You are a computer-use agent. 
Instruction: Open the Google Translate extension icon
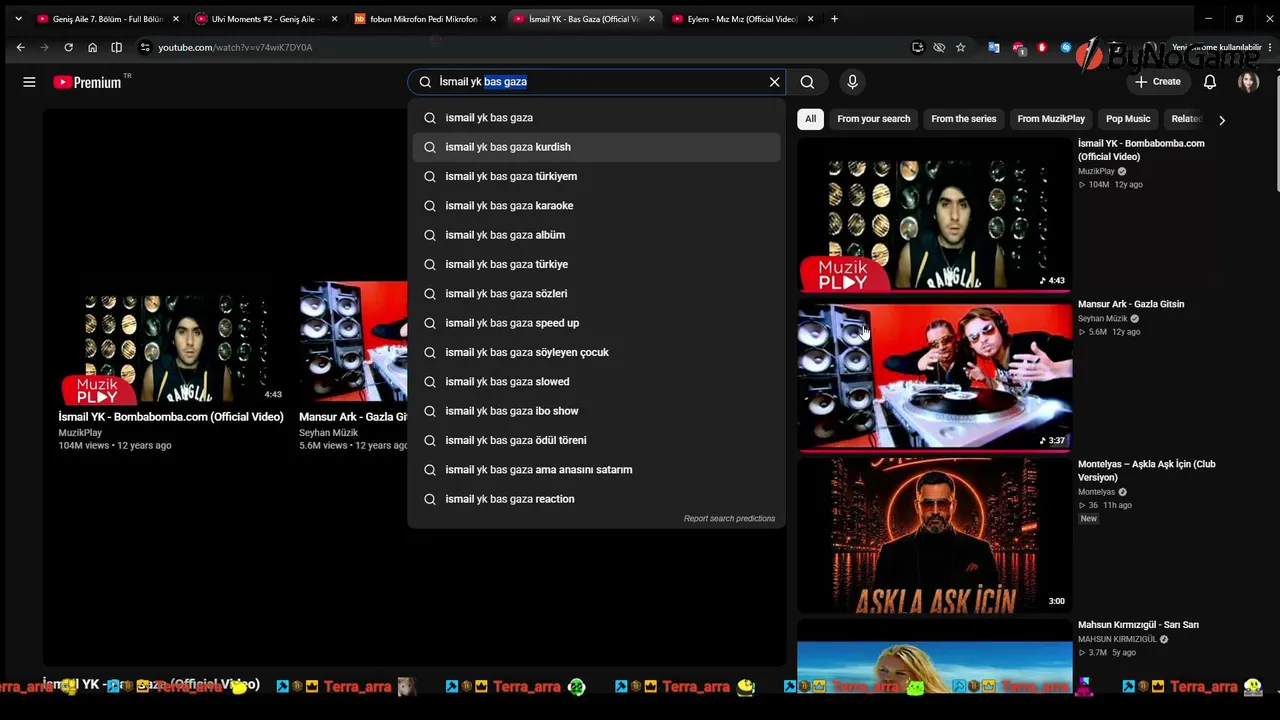pyautogui.click(x=993, y=47)
